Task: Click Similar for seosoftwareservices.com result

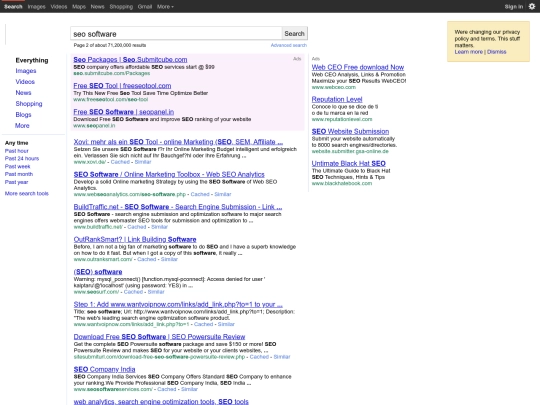Action: [x=189, y=389]
